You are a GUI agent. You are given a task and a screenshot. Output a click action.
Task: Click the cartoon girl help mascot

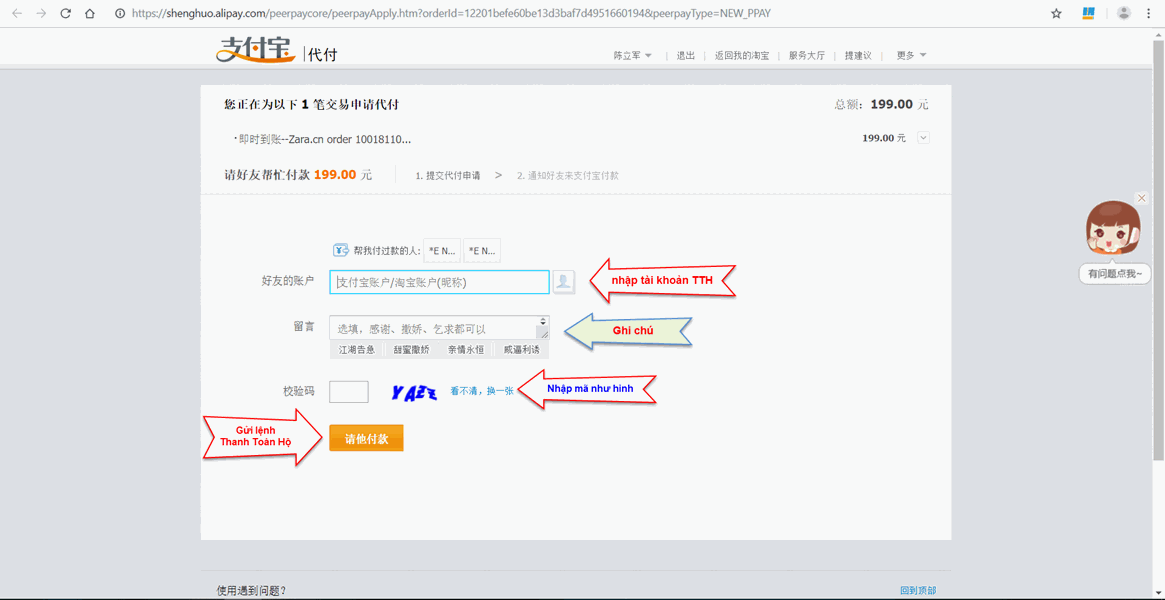coord(1112,229)
